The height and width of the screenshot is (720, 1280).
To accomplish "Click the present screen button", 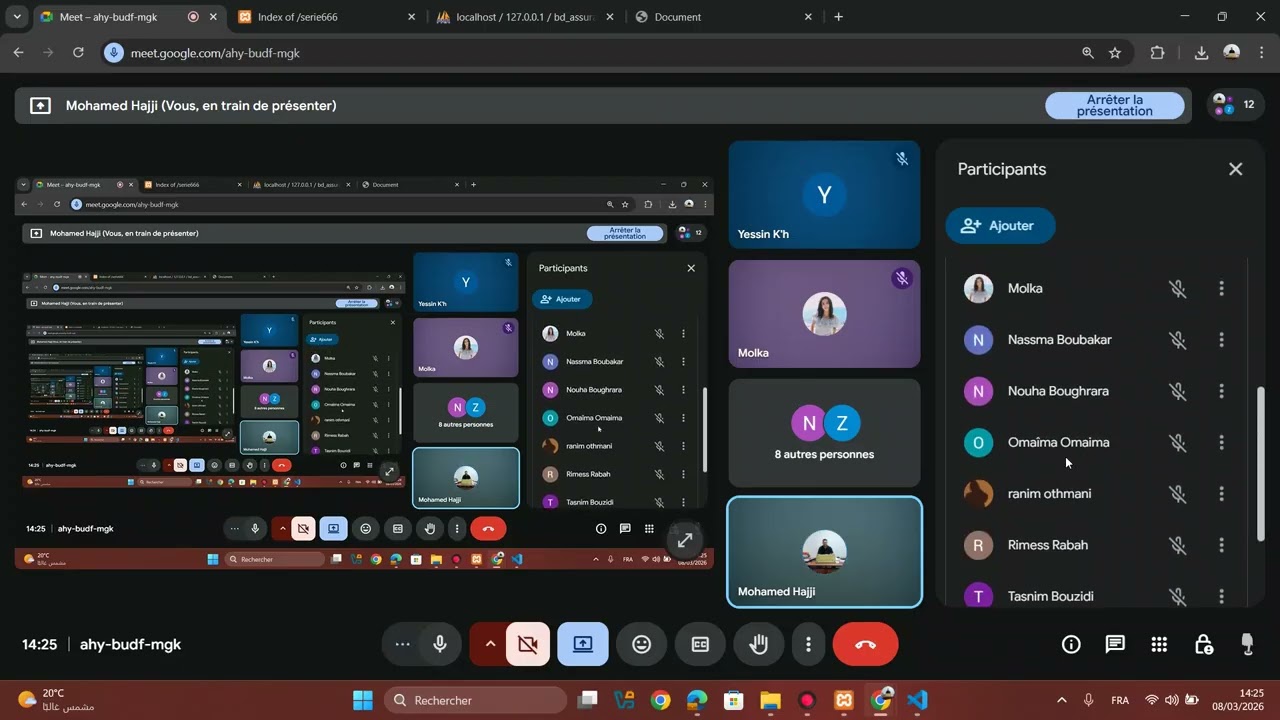I will pyautogui.click(x=583, y=645).
